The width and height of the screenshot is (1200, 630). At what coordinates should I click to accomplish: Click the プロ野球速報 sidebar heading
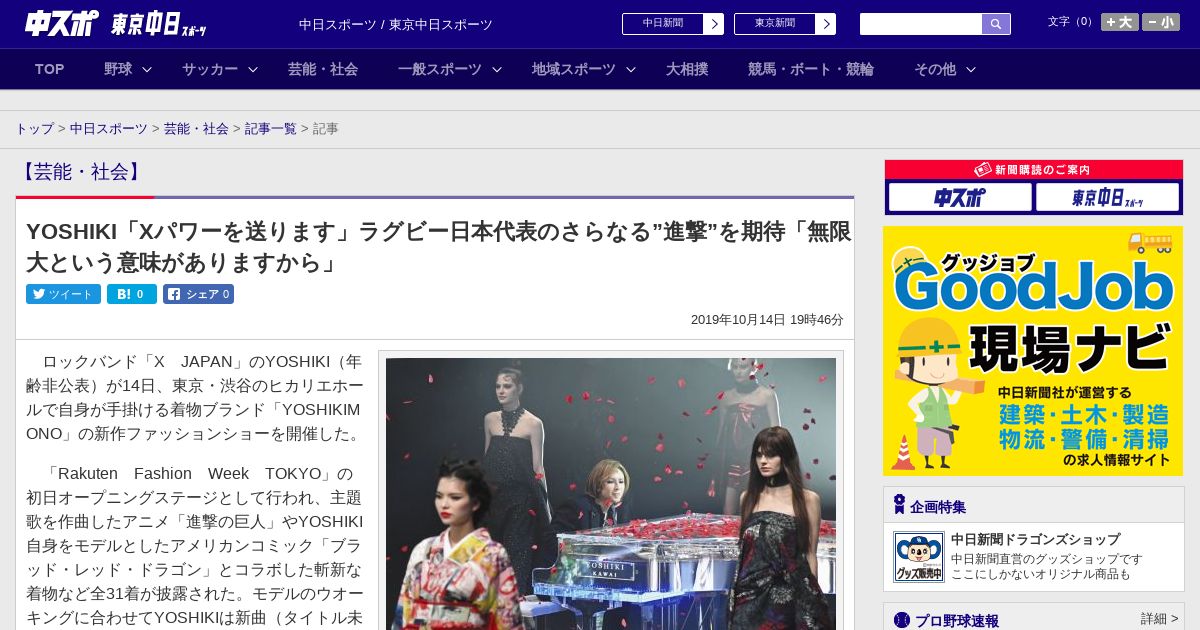pos(957,620)
